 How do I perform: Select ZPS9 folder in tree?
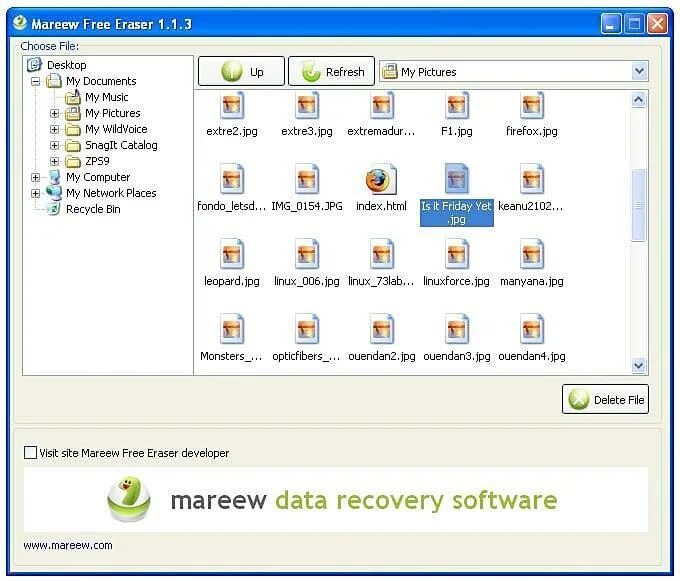coord(97,161)
